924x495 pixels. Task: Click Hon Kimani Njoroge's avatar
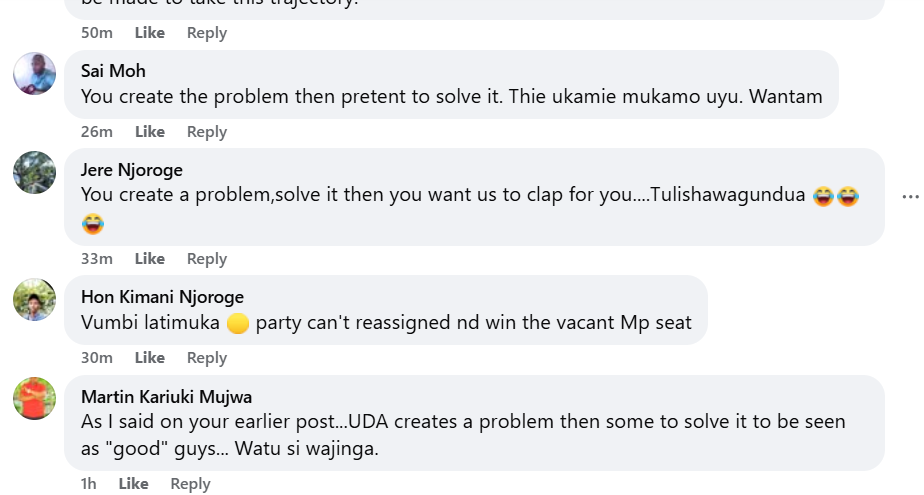point(34,299)
